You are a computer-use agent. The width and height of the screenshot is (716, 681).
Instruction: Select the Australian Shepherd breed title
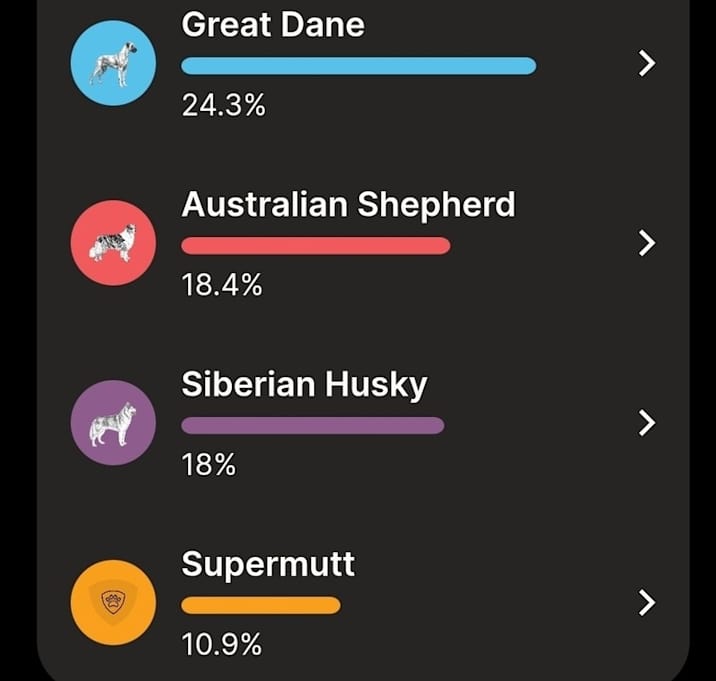(x=348, y=204)
